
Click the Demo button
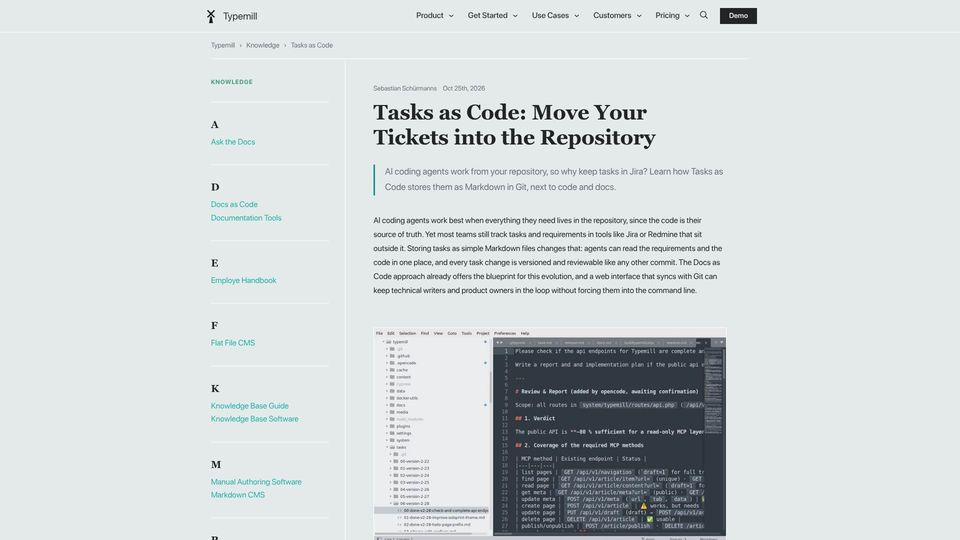coord(738,16)
